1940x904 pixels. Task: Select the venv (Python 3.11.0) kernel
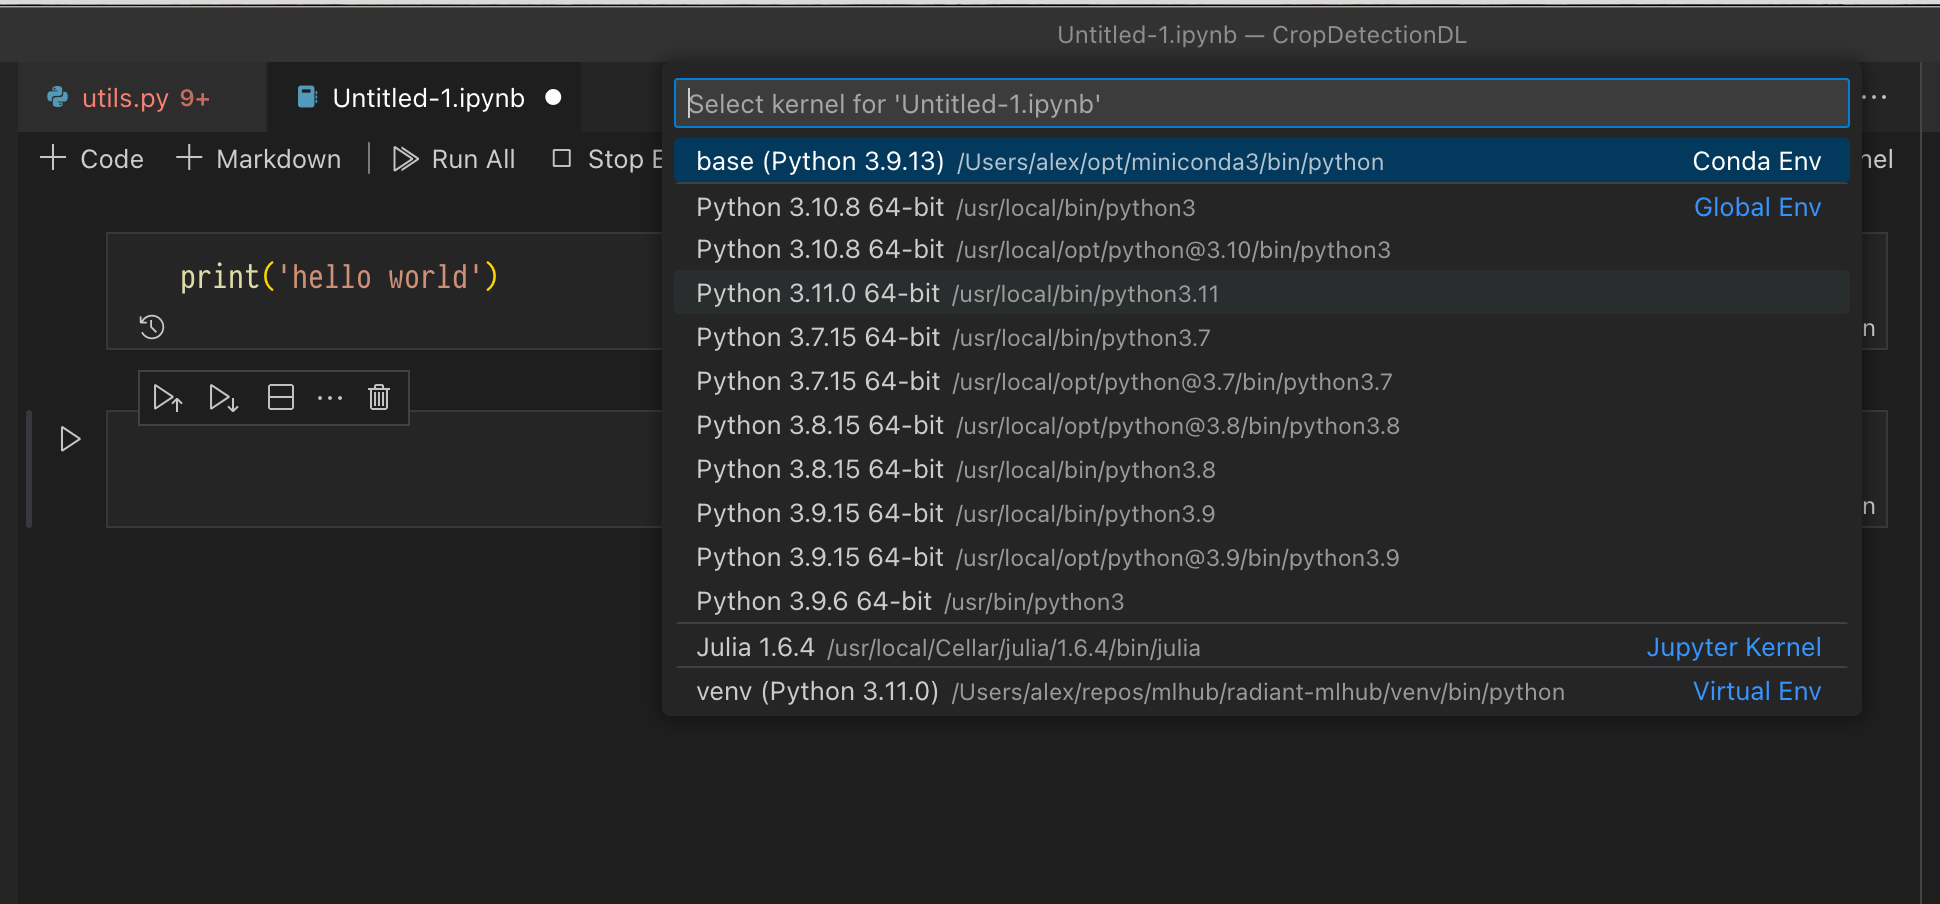tap(1261, 691)
